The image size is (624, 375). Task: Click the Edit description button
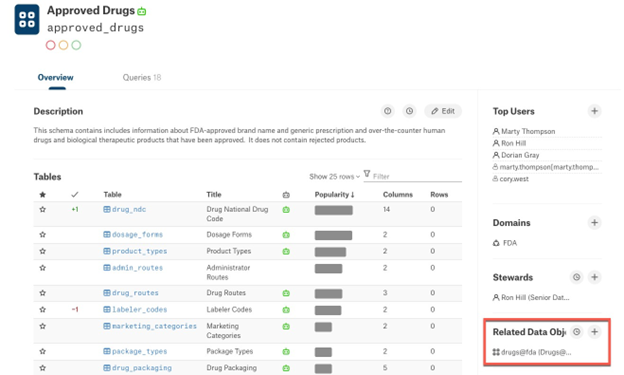(x=443, y=111)
